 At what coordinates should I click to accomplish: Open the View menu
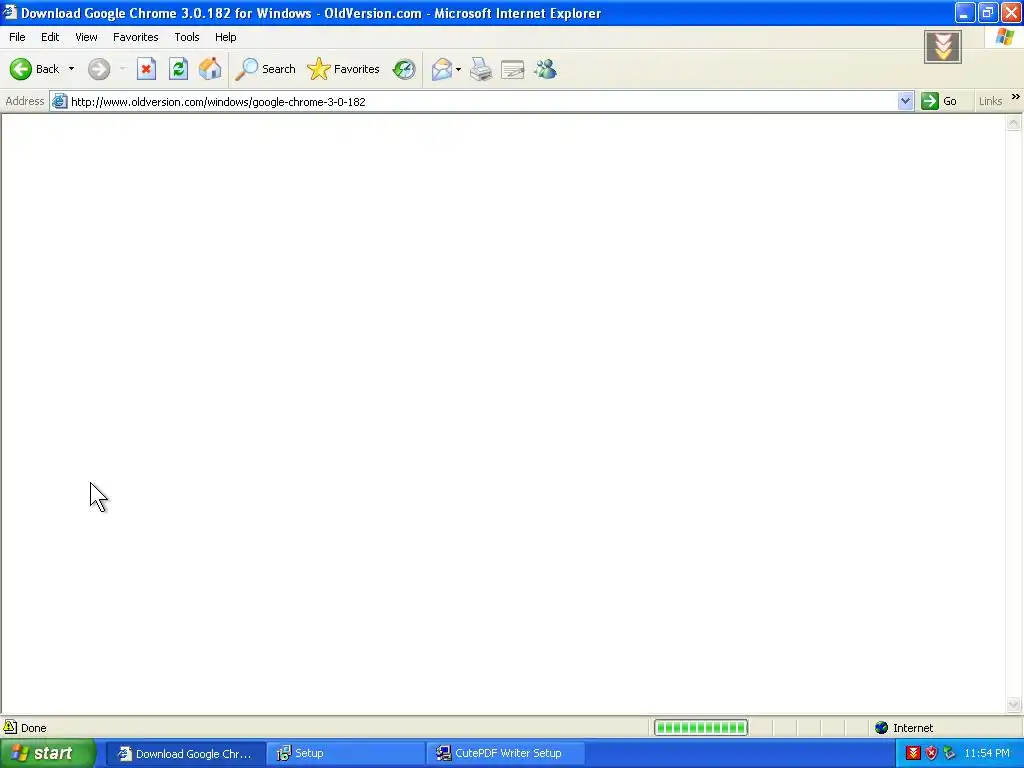[86, 37]
